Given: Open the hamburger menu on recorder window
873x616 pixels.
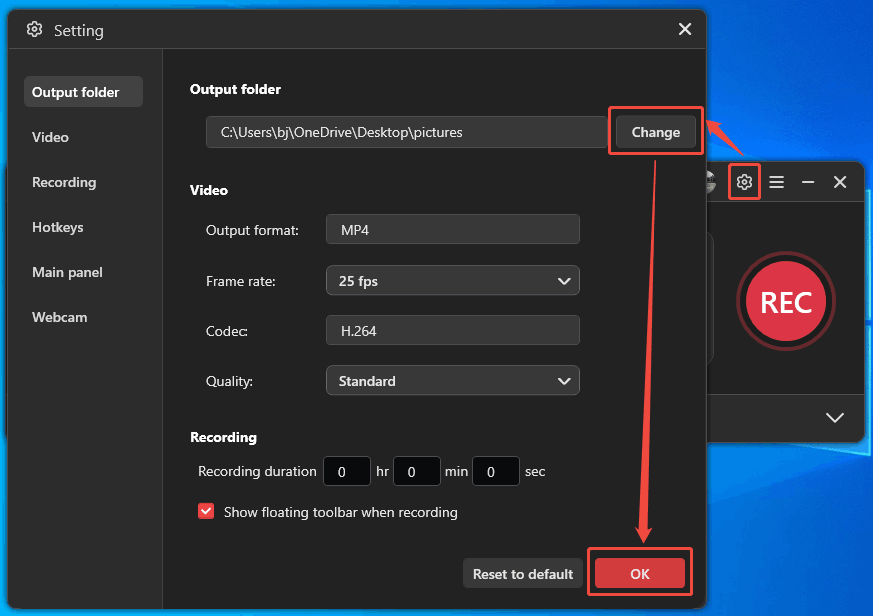Looking at the screenshot, I should [776, 182].
